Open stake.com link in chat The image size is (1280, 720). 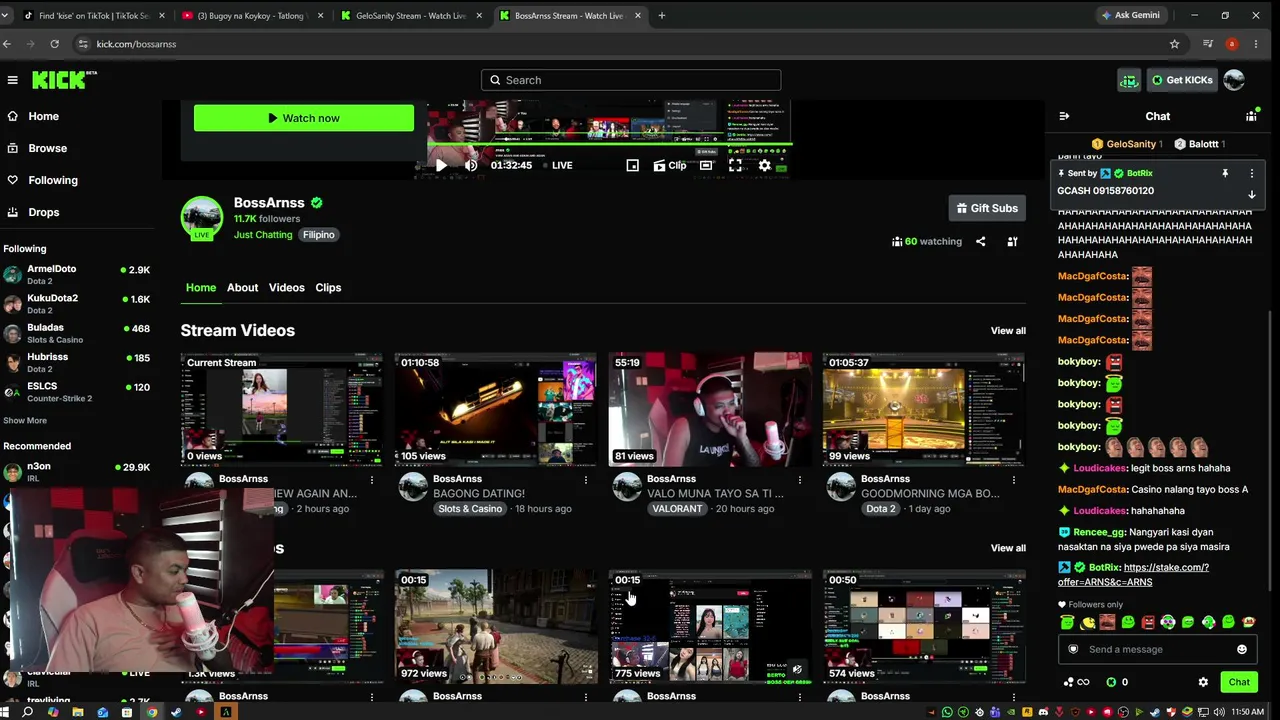(1133, 575)
